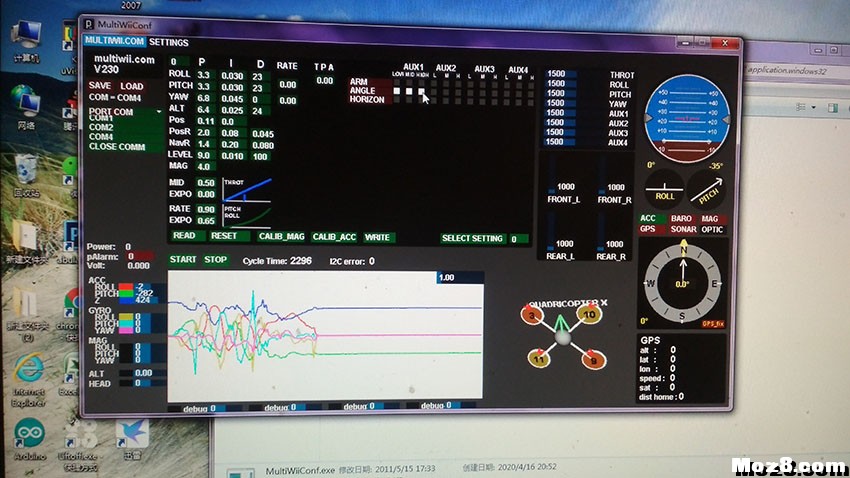850x478 pixels.
Task: Click the LEVEL D value field 100
Action: [260, 157]
